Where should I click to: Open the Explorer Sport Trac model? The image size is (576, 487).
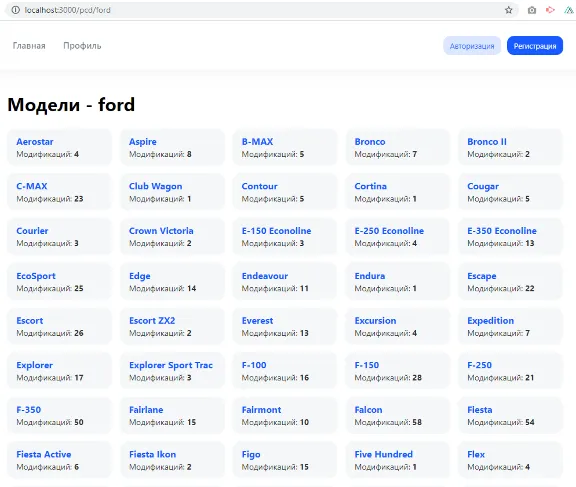[171, 365]
